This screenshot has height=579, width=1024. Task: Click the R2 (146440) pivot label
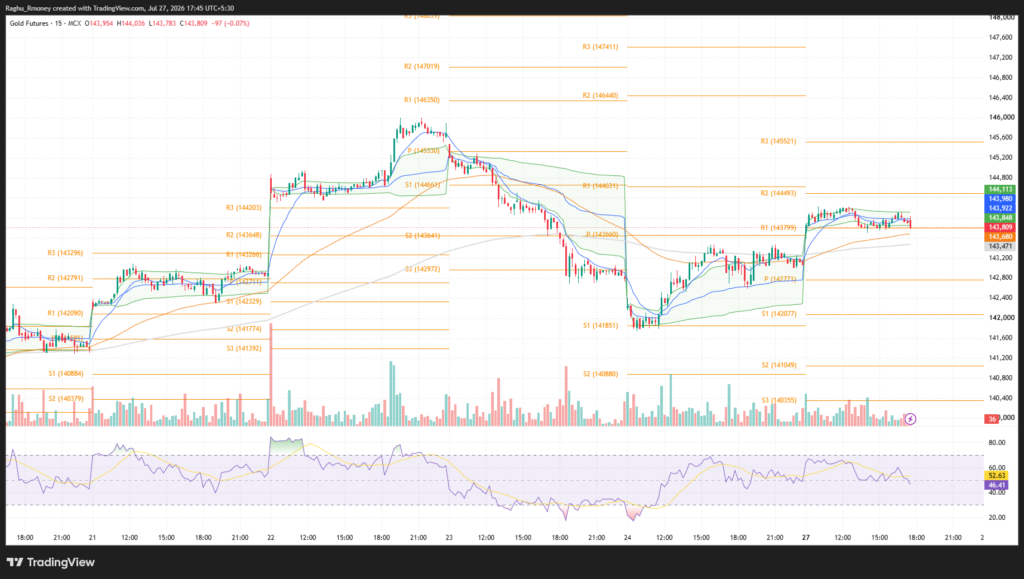[x=600, y=95]
